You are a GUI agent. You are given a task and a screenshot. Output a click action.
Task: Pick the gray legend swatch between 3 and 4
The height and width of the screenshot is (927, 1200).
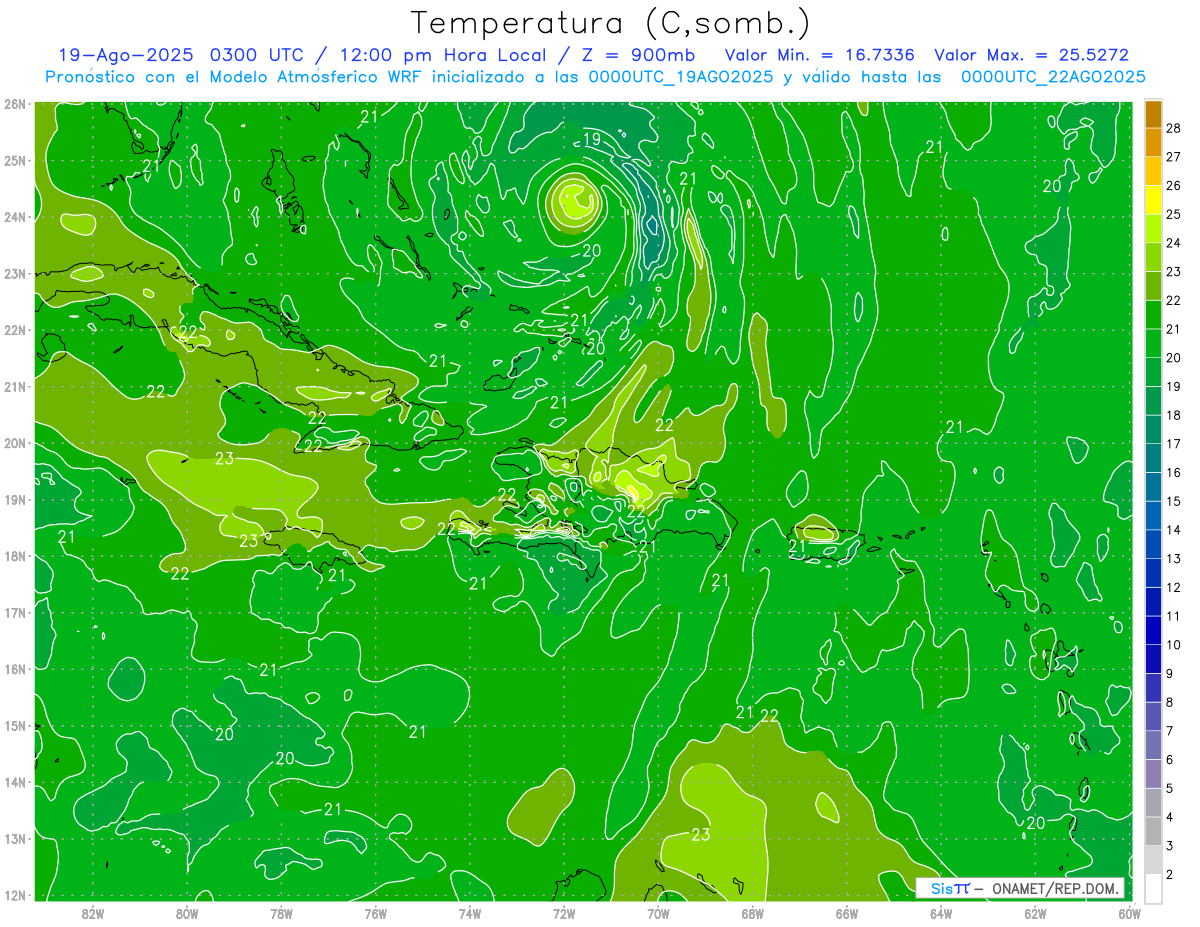click(x=1153, y=832)
